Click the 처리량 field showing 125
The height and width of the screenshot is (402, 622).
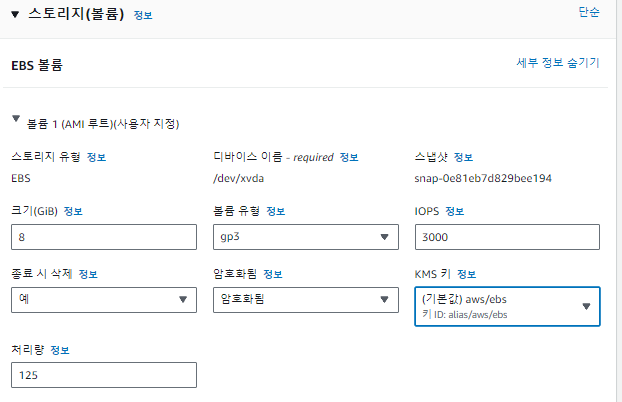(104, 375)
